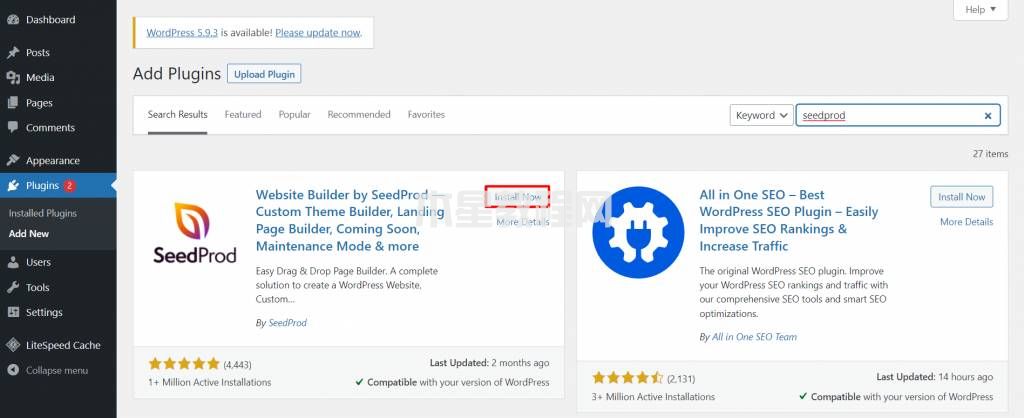Click the WordPress 5.9.3 link

pos(182,32)
